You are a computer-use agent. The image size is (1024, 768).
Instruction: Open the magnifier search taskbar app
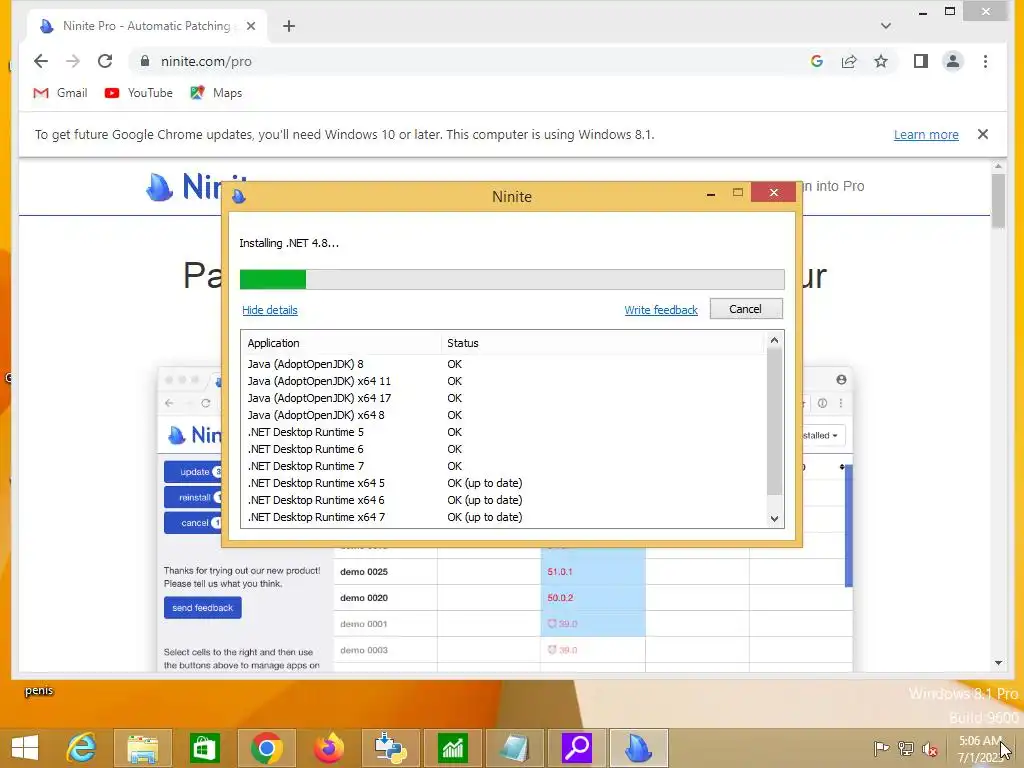577,748
